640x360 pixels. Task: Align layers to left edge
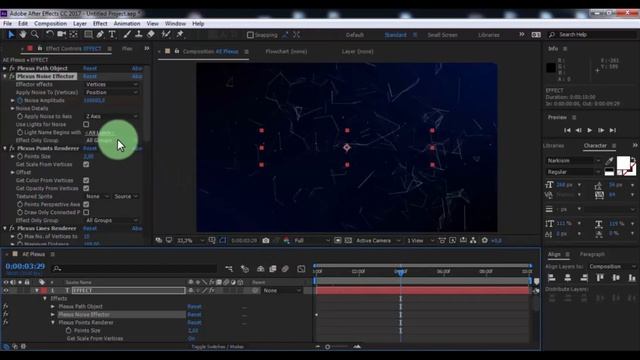click(x=552, y=278)
